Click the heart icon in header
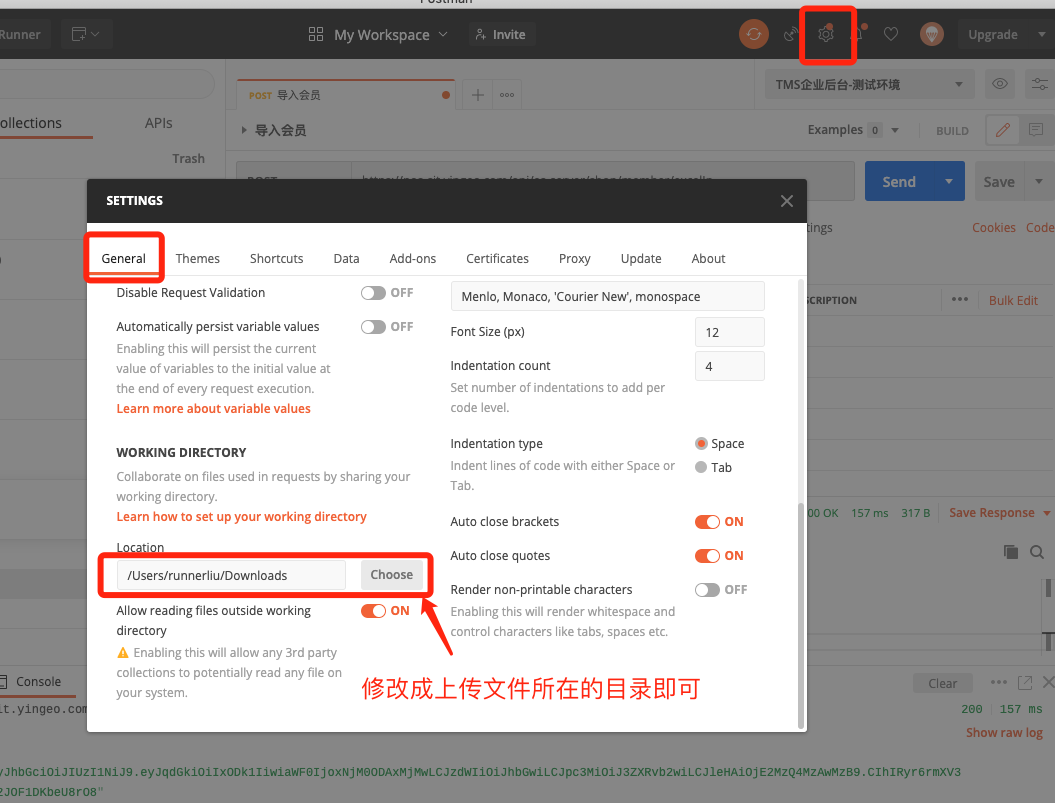The height and width of the screenshot is (803, 1055). click(x=891, y=34)
